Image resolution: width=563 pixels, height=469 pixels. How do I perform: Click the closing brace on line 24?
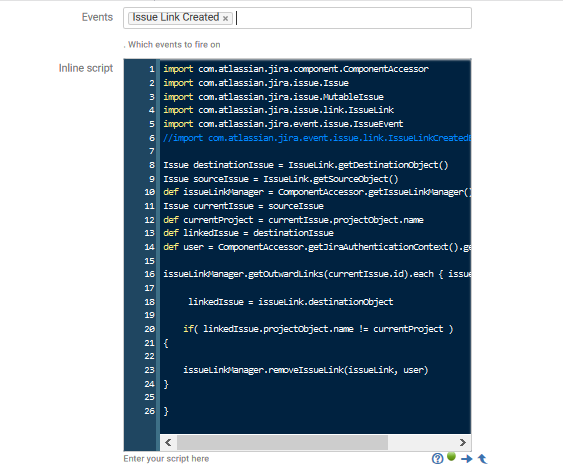tap(166, 384)
